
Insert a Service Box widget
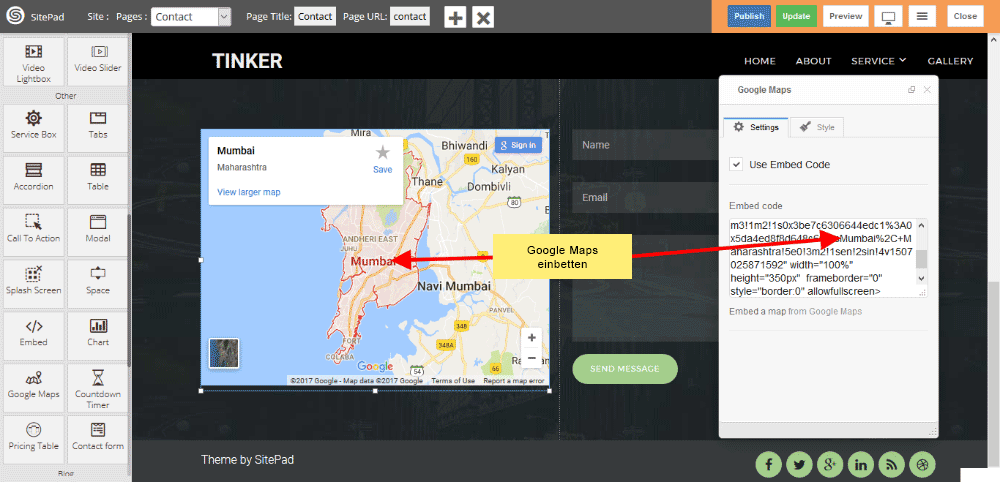tap(33, 128)
